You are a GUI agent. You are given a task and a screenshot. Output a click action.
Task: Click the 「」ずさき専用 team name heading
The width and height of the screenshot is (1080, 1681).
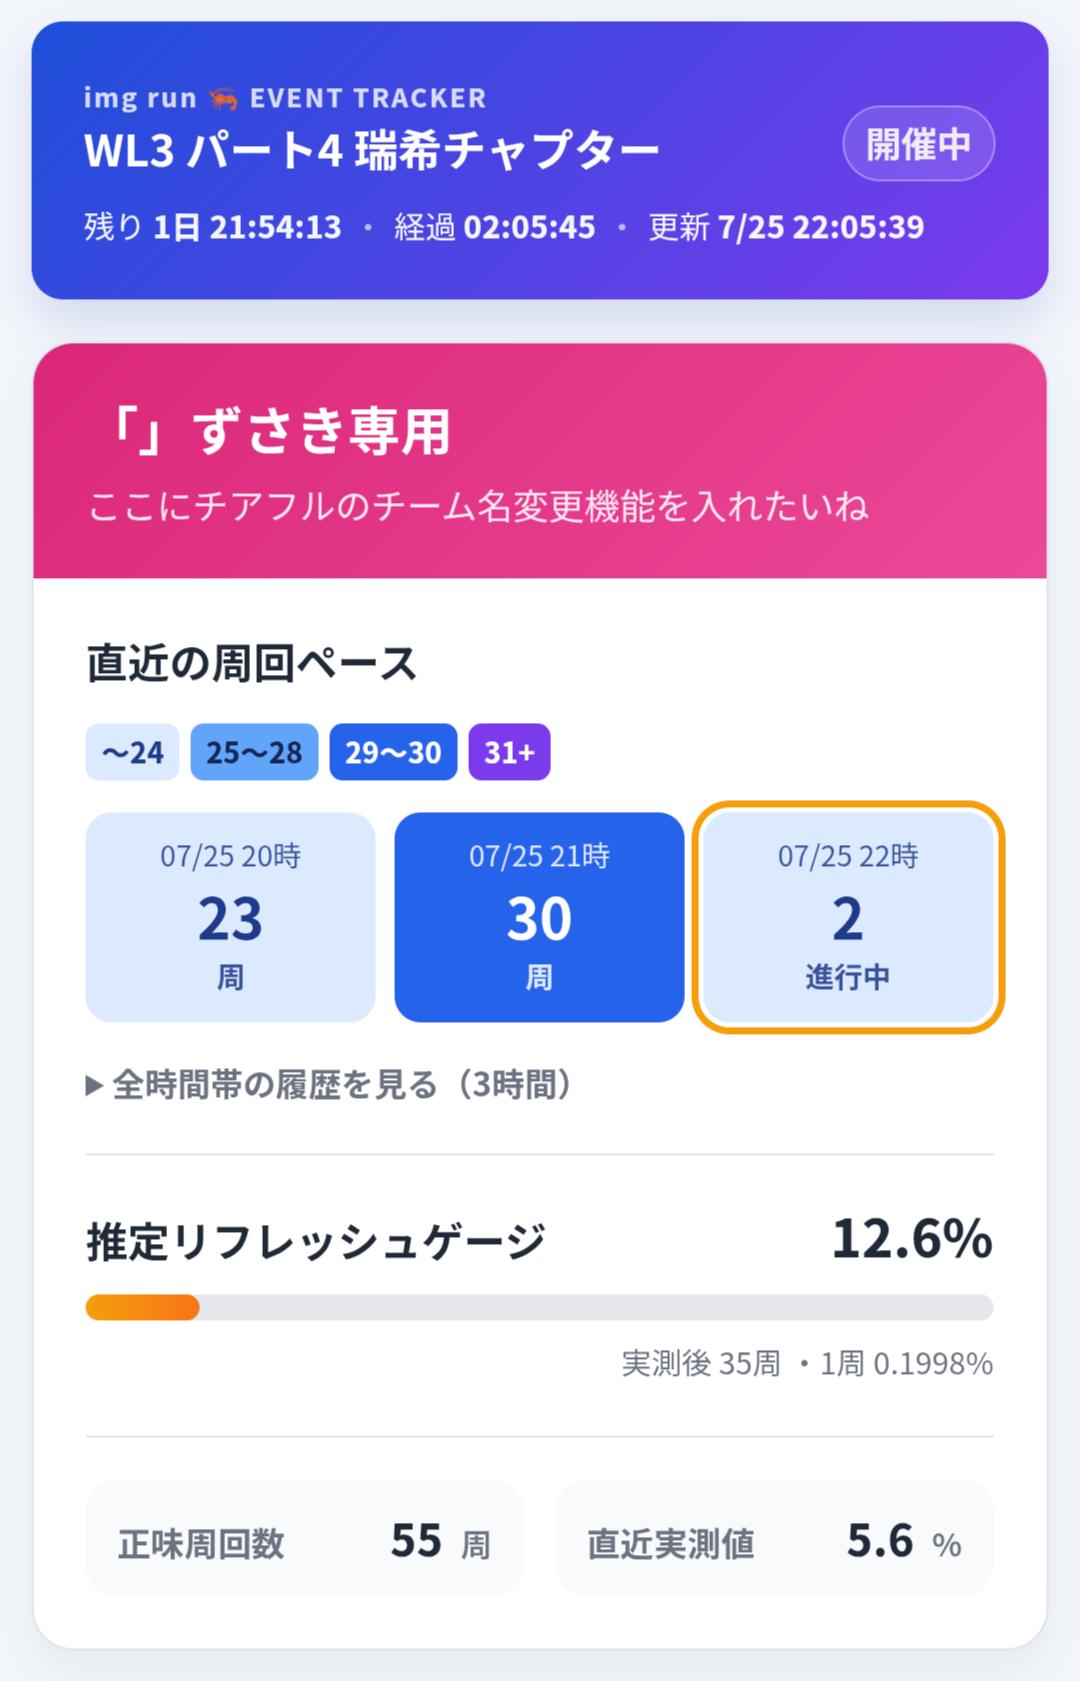[x=274, y=432]
